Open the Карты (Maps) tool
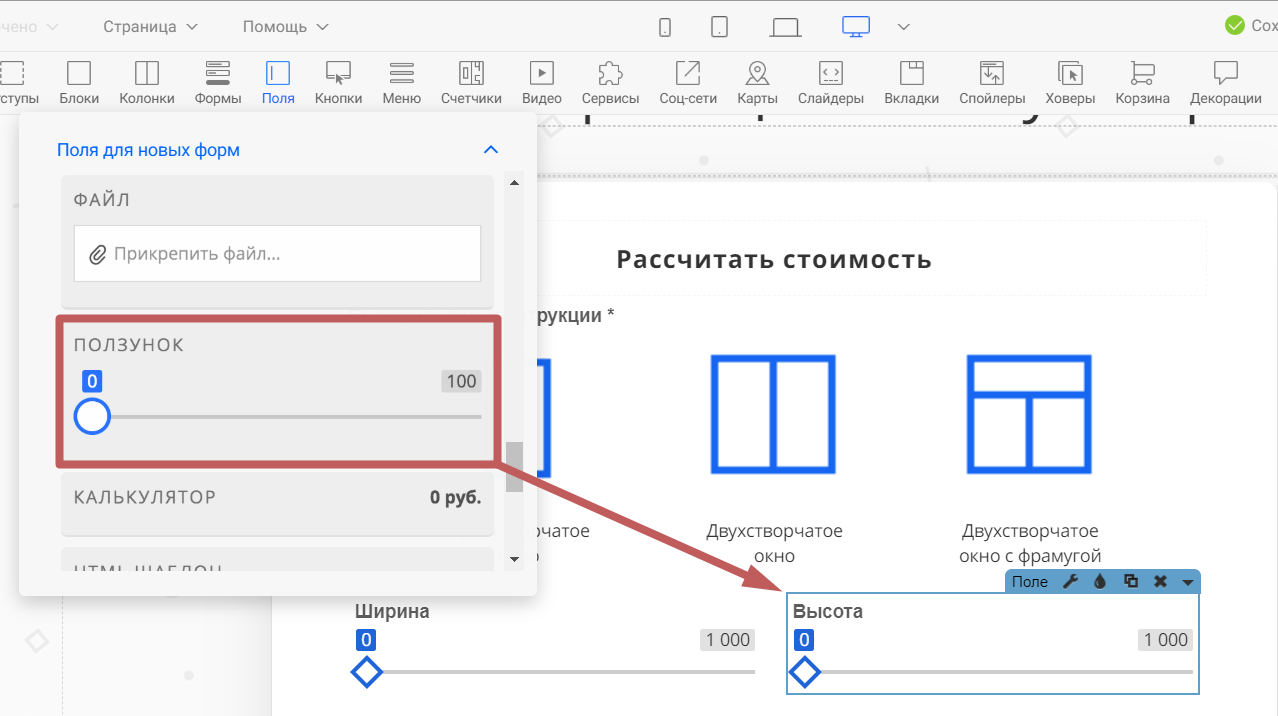Viewport: 1278px width, 716px height. (x=757, y=82)
